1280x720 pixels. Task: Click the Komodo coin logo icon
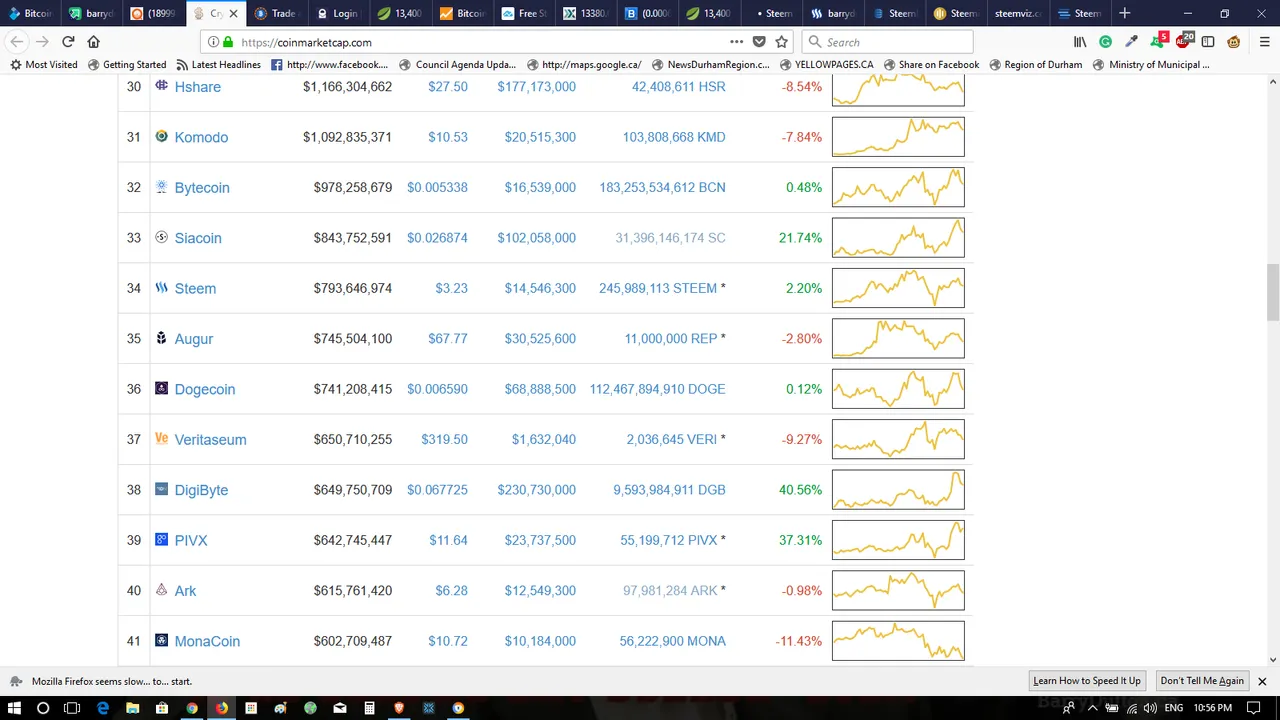(161, 136)
